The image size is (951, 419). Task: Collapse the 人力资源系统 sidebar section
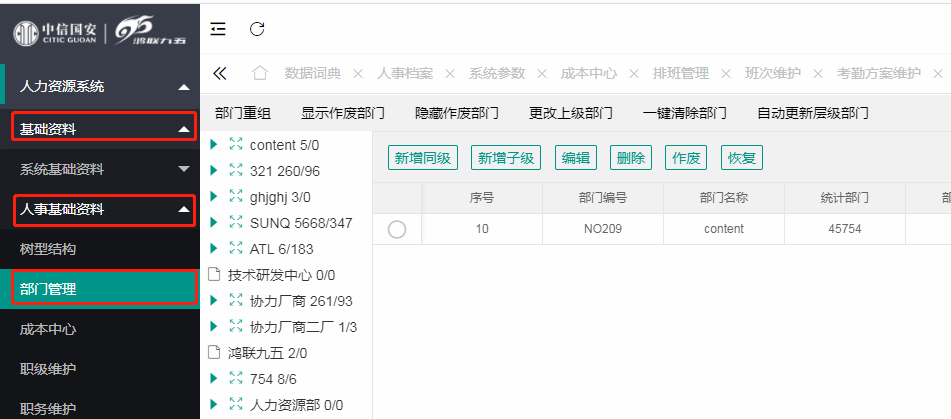[100, 87]
